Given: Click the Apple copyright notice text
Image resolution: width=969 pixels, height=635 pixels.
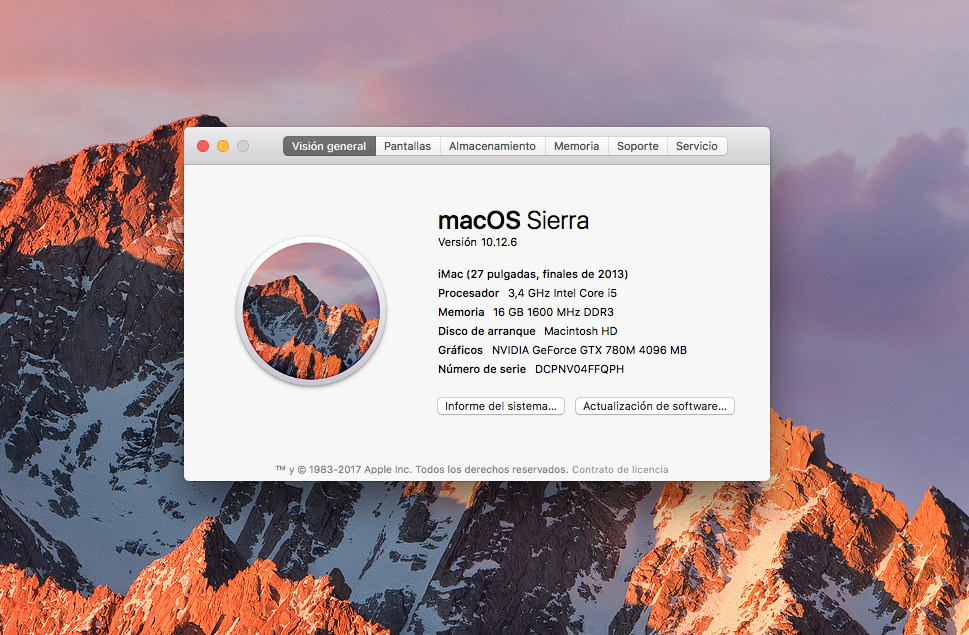Looking at the screenshot, I should [x=421, y=469].
